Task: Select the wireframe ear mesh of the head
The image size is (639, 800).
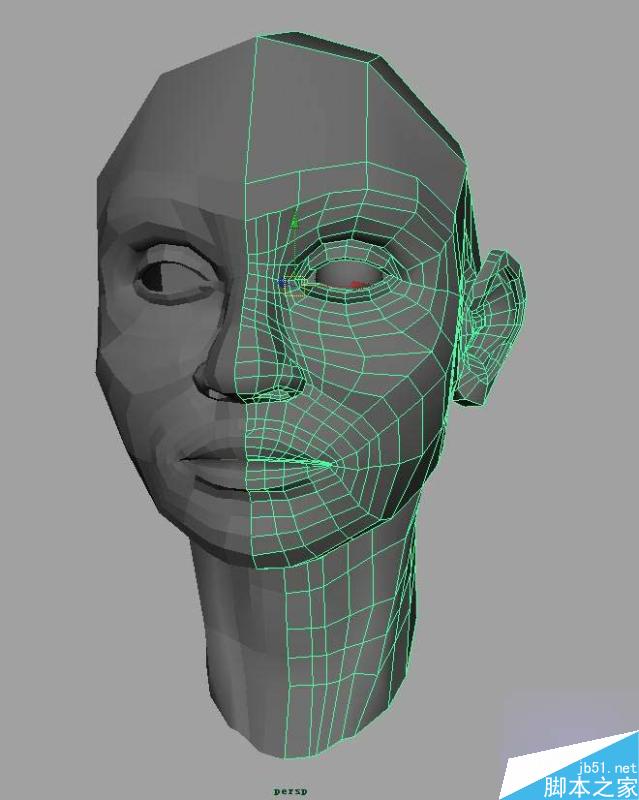Action: coord(493,327)
